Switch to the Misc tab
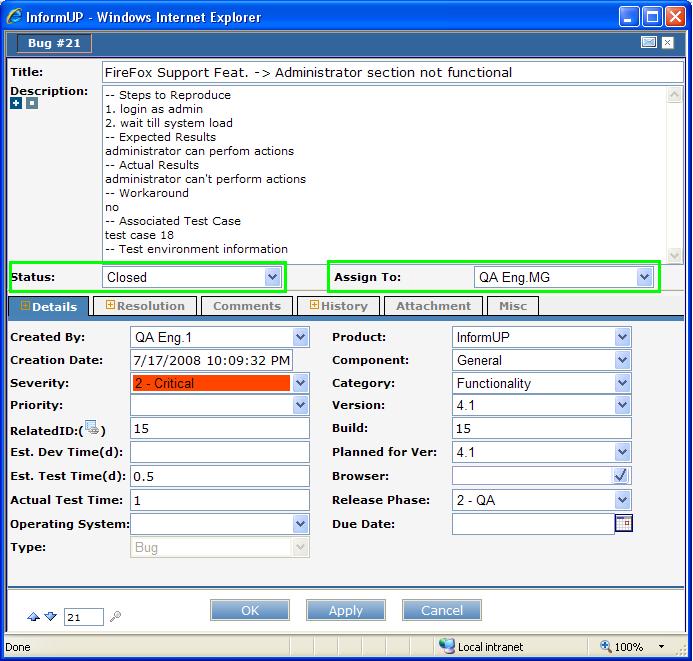The height and width of the screenshot is (661, 693). (x=513, y=306)
